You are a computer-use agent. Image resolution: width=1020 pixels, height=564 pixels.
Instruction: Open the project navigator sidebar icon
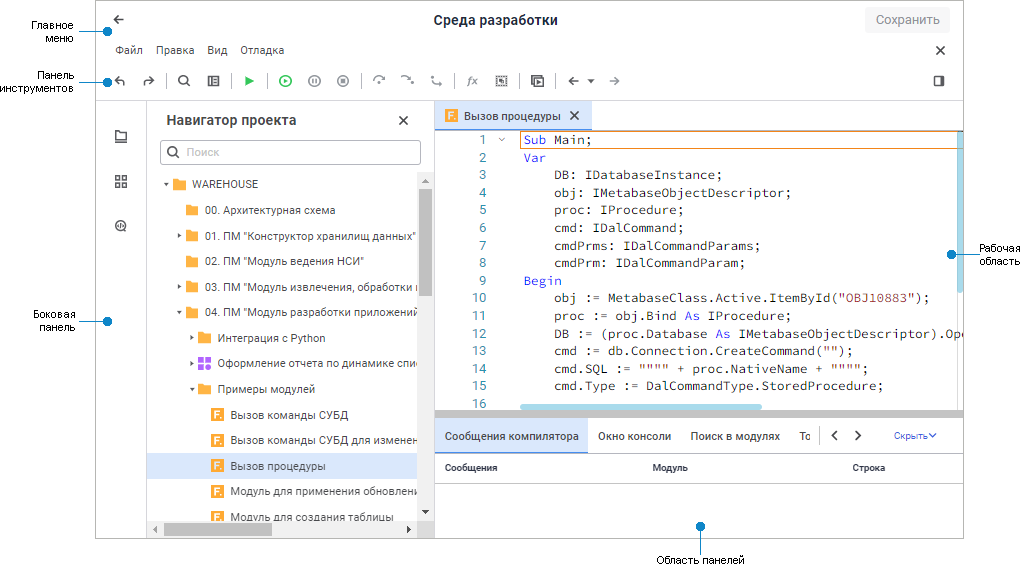coord(121,137)
